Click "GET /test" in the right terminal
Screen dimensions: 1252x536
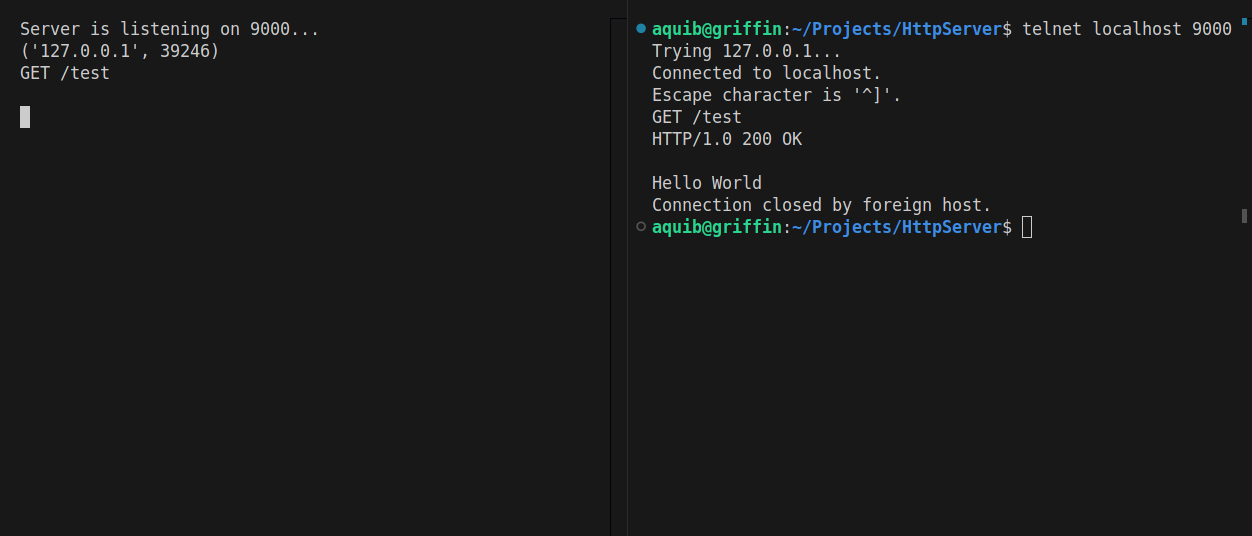[x=697, y=118]
